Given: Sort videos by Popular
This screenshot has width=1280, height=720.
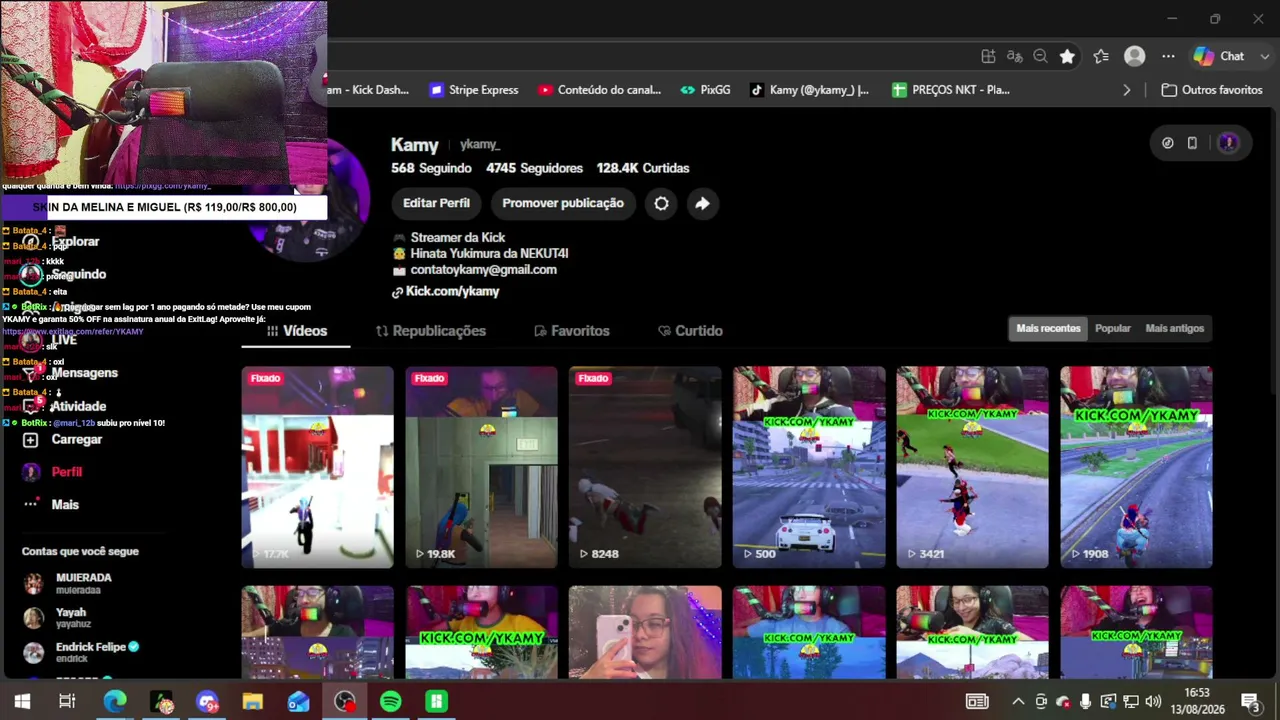Looking at the screenshot, I should pyautogui.click(x=1112, y=328).
